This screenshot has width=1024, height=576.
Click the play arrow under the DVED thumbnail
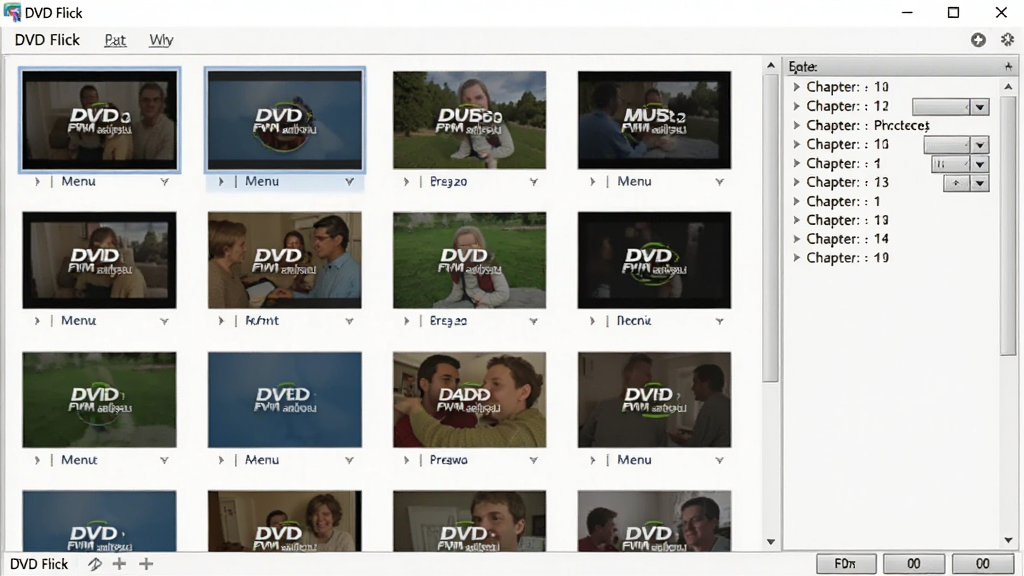[x=221, y=460]
